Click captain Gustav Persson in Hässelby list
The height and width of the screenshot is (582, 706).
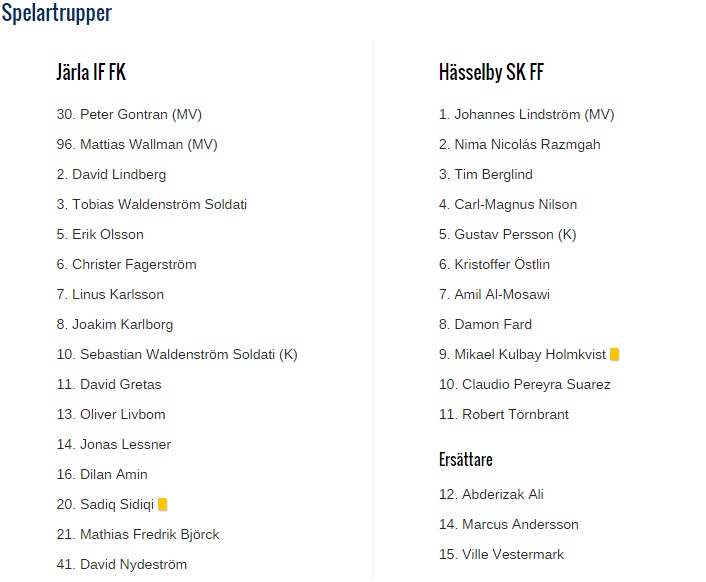coord(507,235)
